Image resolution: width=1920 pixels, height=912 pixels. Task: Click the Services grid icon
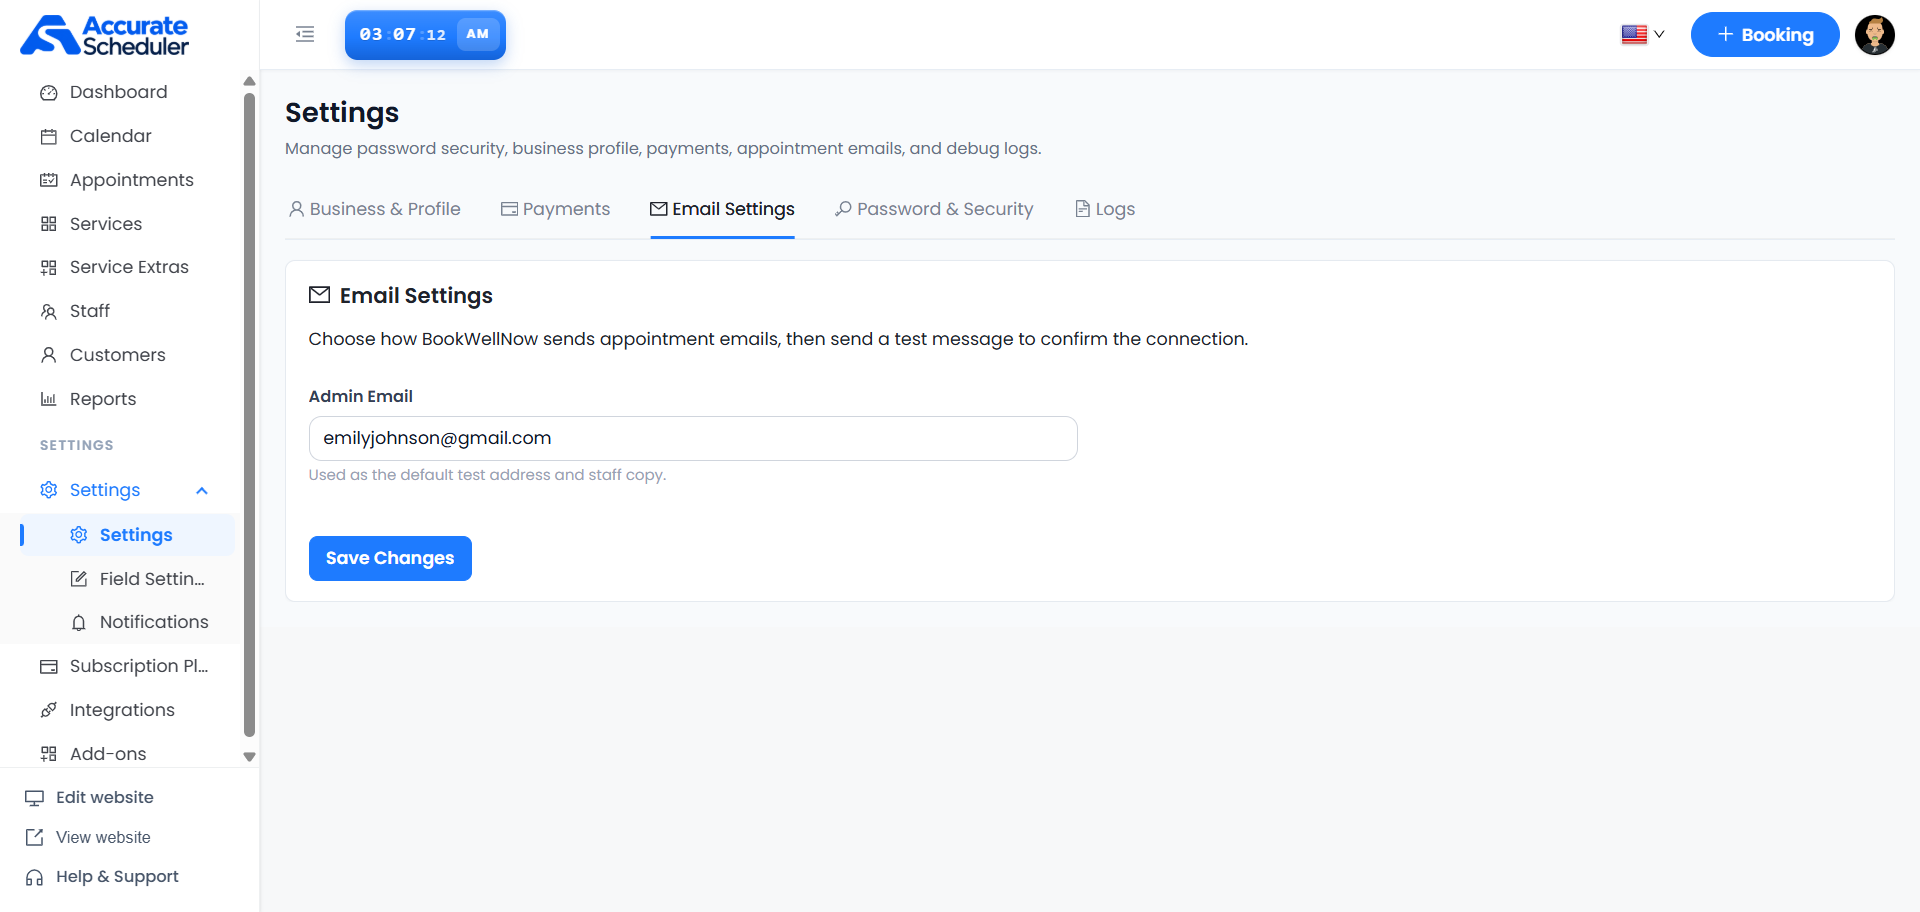click(48, 224)
